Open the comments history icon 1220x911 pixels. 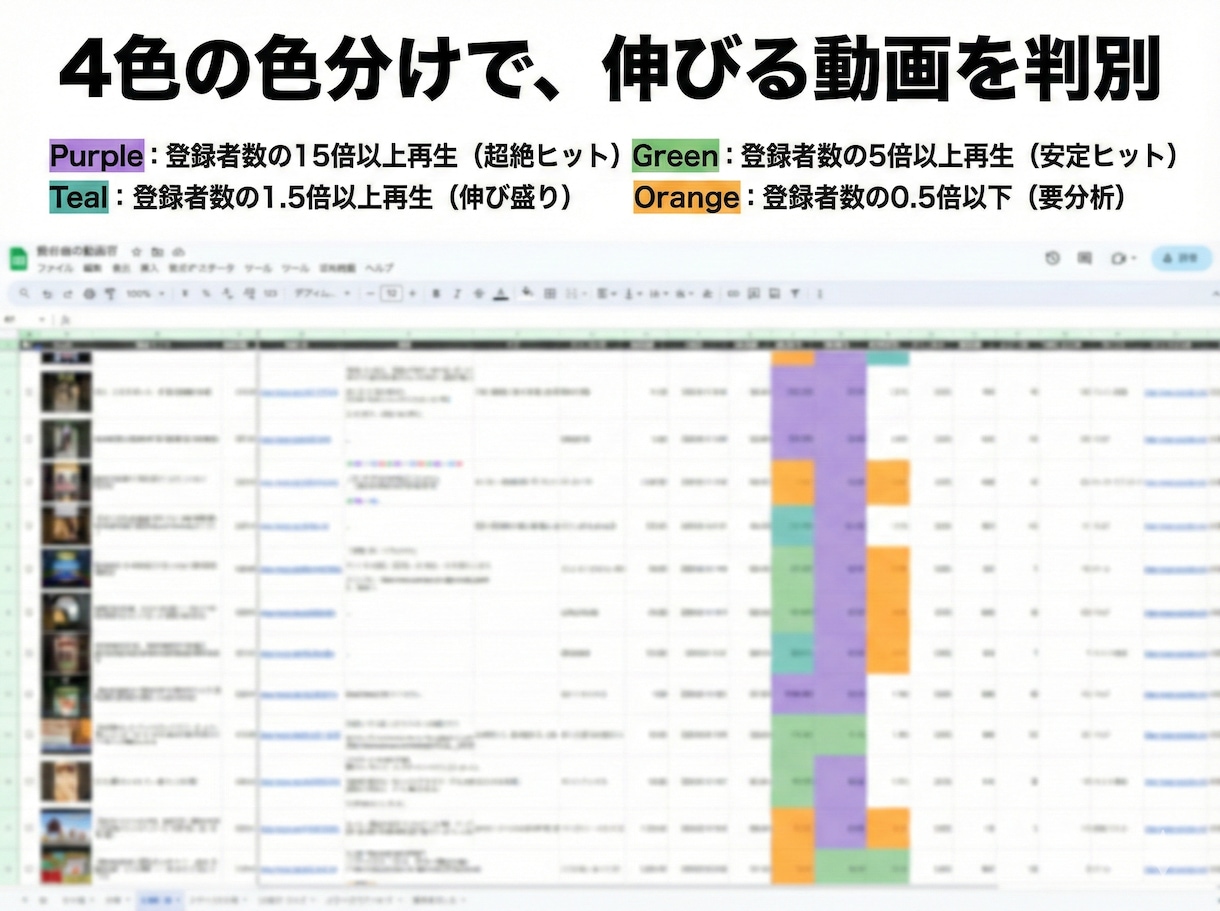click(x=1085, y=258)
